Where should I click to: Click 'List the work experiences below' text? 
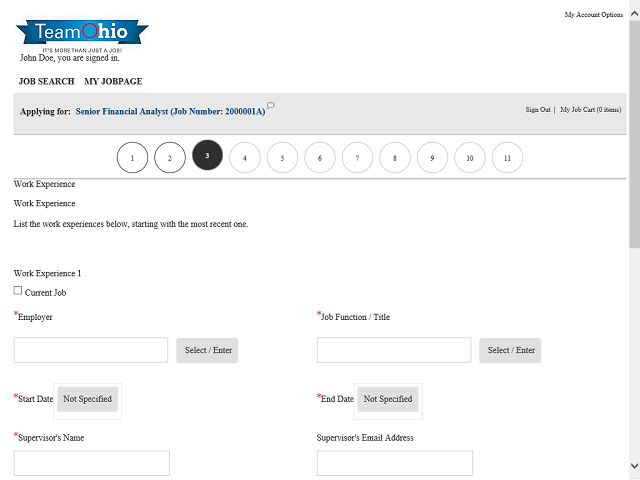[131, 224]
